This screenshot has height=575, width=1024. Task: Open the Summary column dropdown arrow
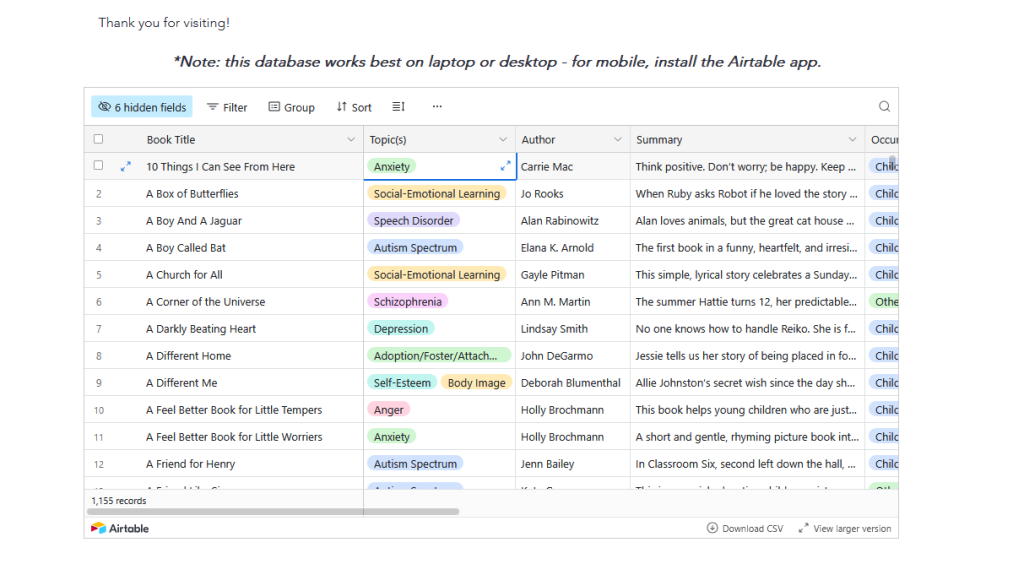pyautogui.click(x=852, y=140)
